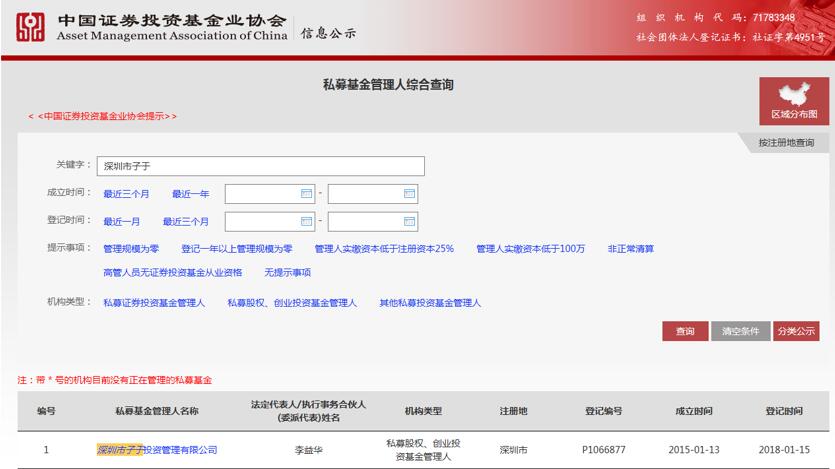835x469 pixels.
Task: Click the 2015-01-13 establishment date cell
Action: 694,450
